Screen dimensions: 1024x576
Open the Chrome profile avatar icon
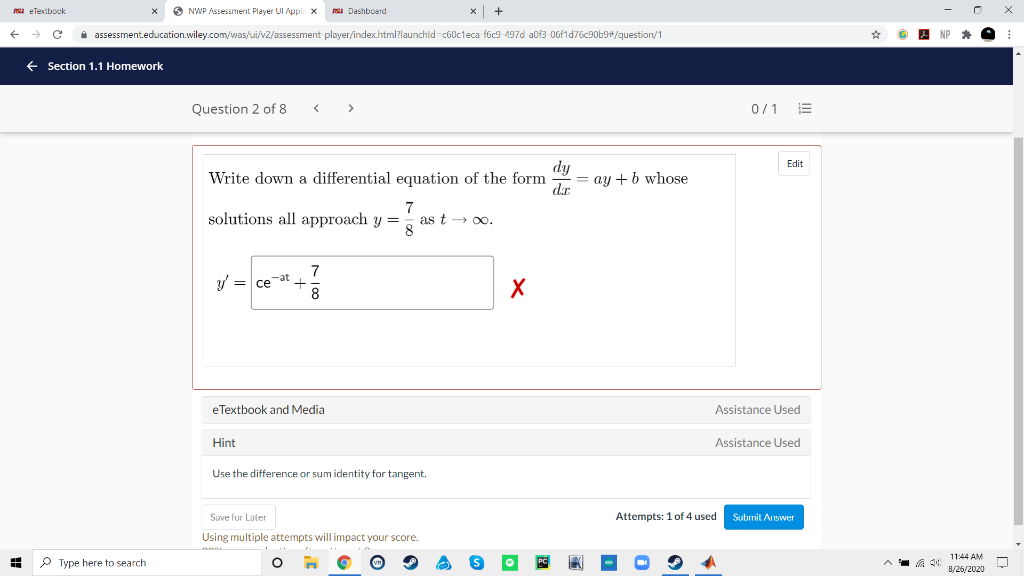point(988,33)
